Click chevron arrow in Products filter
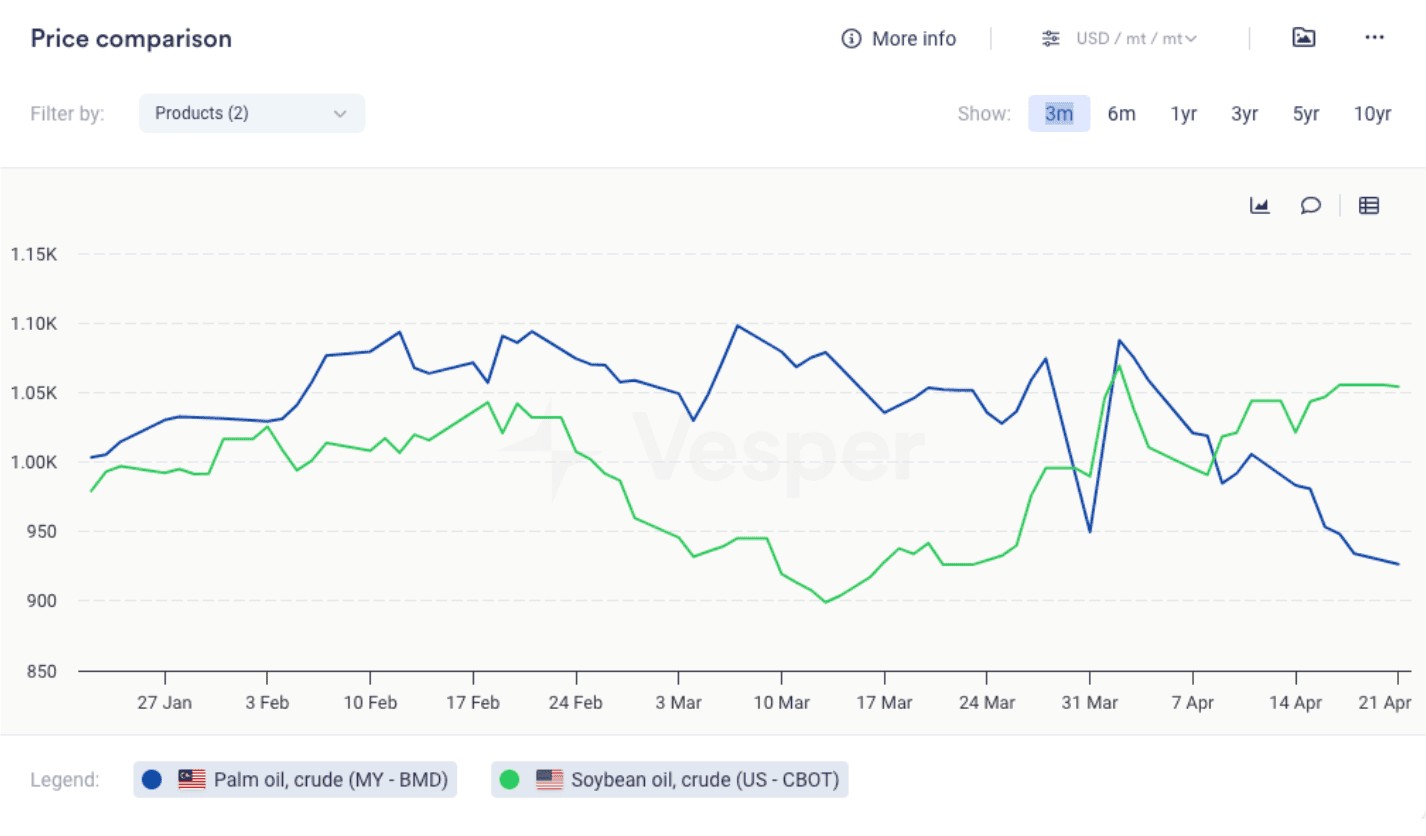This screenshot has width=1426, height=836. 340,114
